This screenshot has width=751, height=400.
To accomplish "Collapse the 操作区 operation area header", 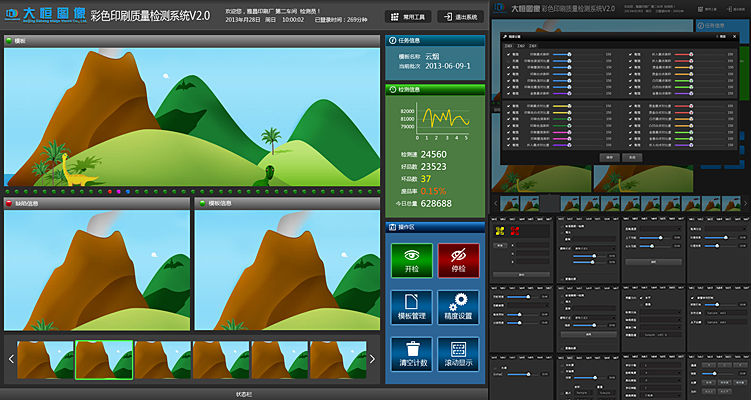I will [434, 227].
